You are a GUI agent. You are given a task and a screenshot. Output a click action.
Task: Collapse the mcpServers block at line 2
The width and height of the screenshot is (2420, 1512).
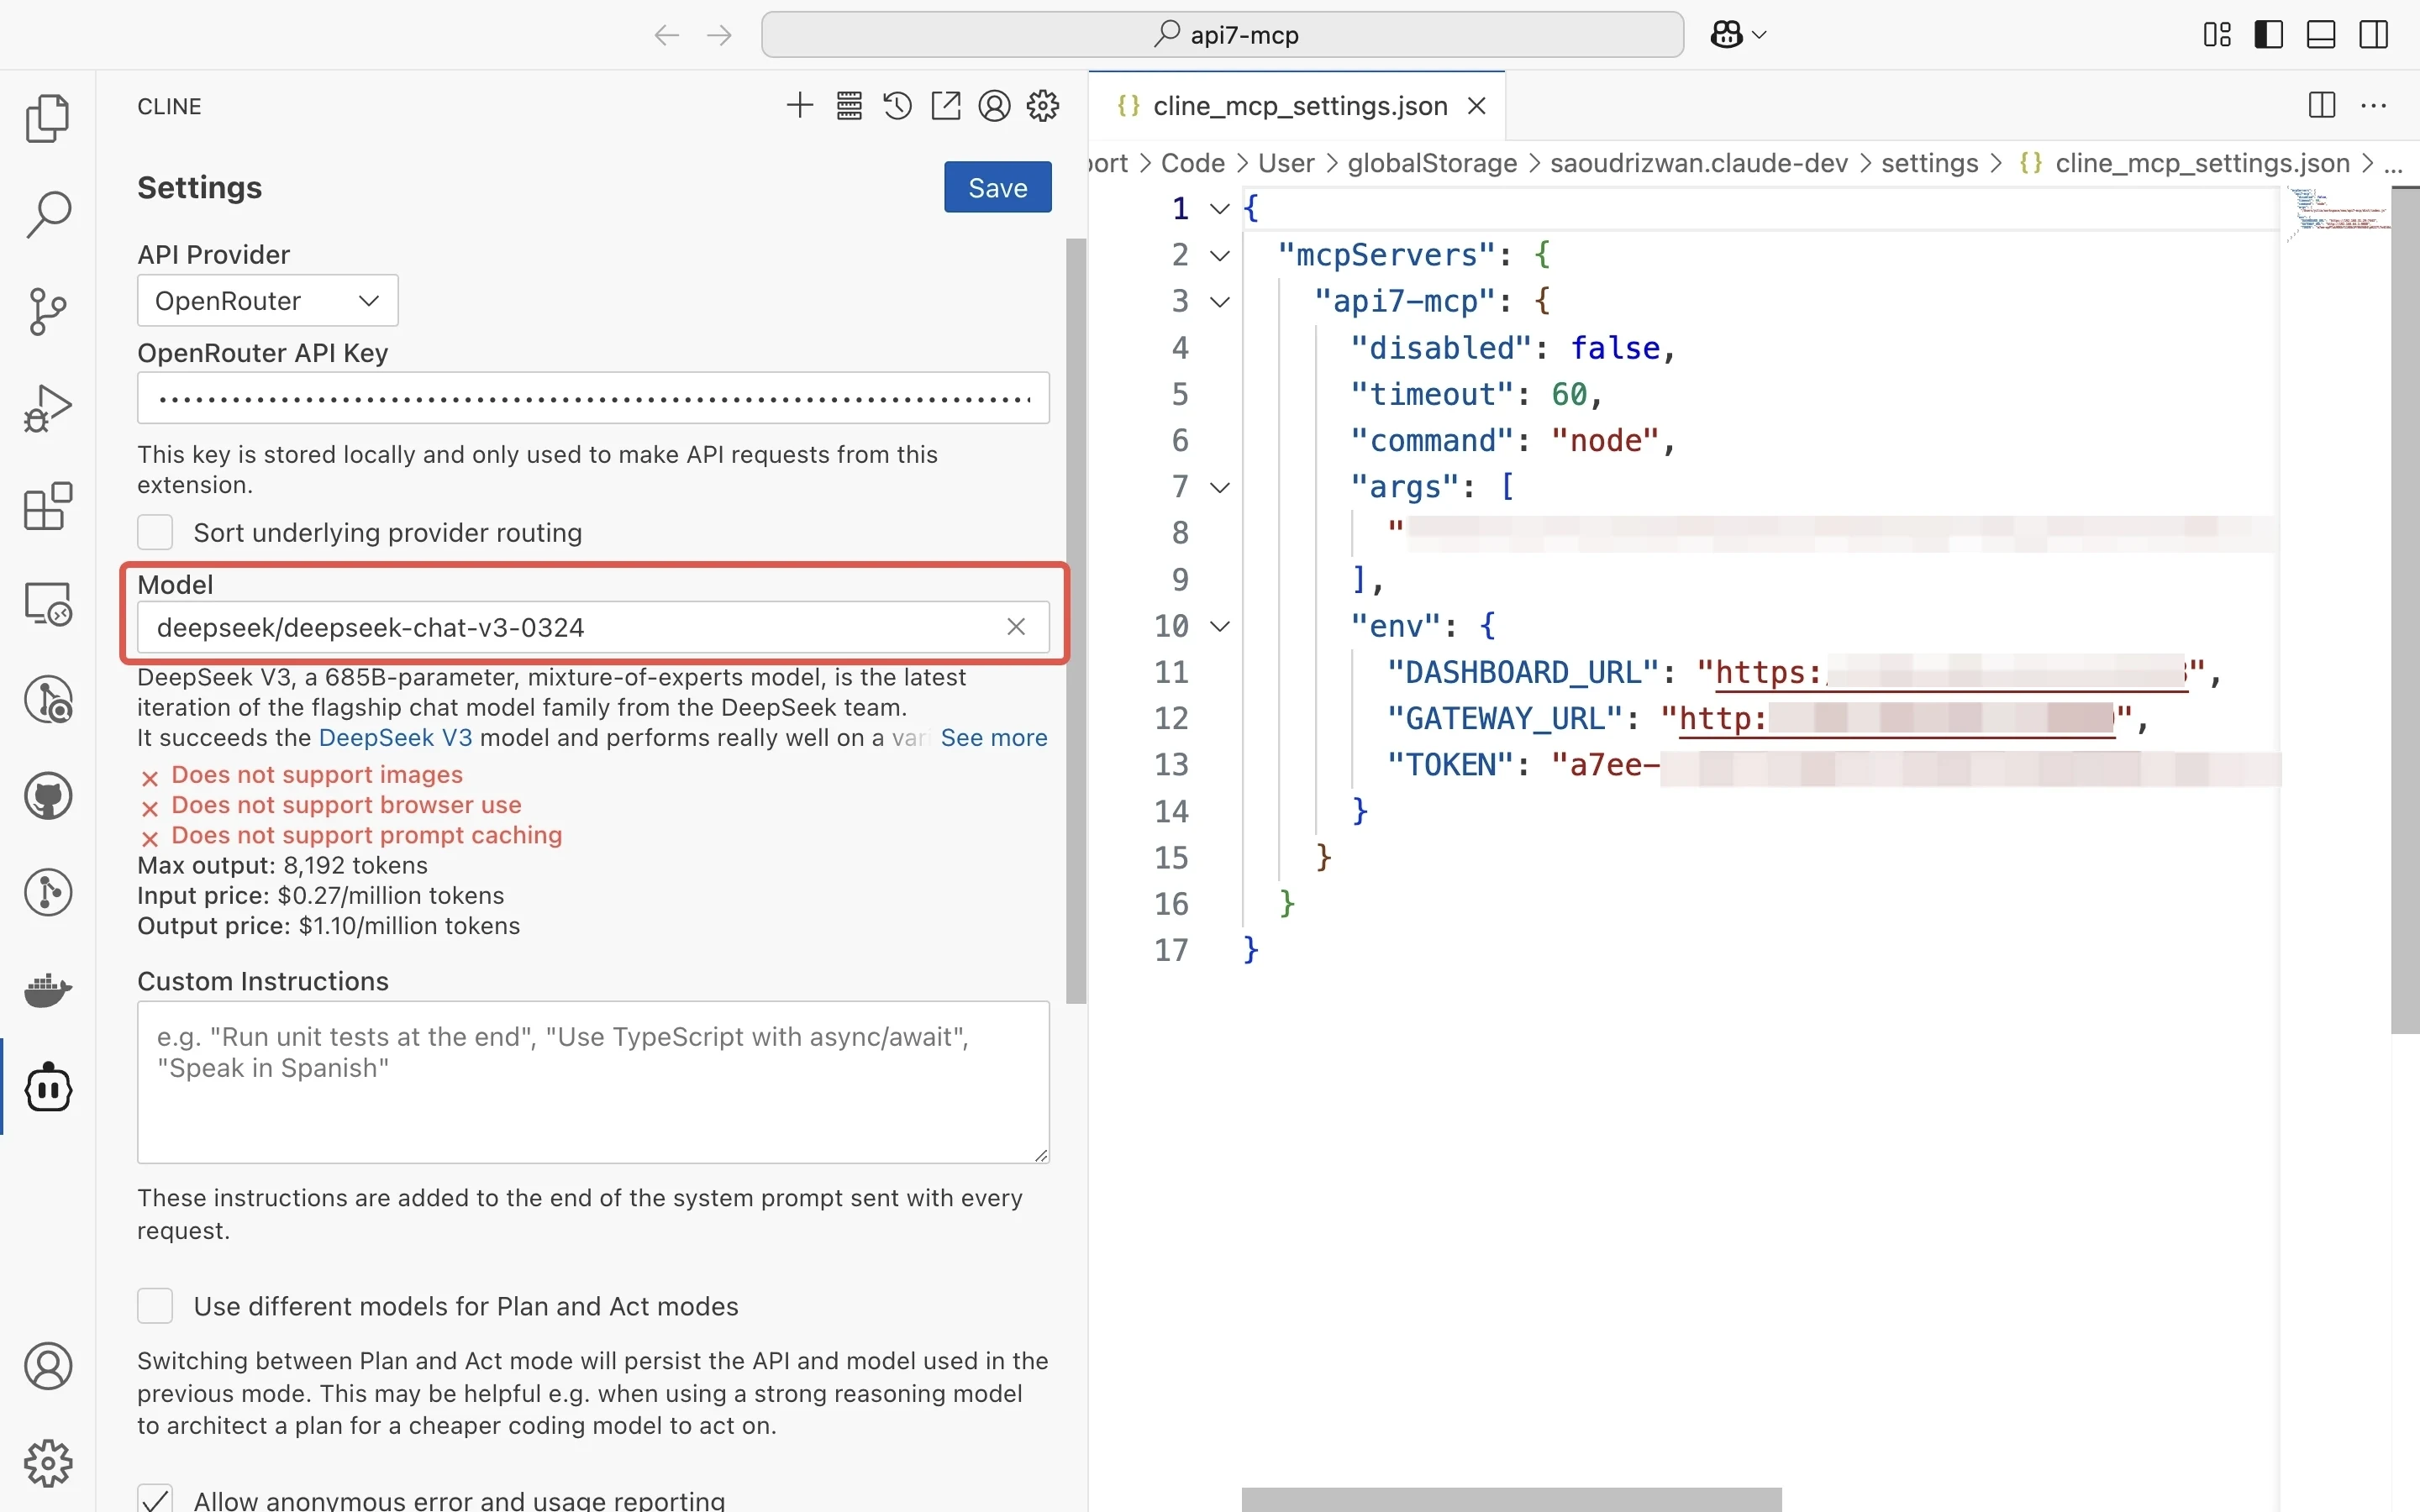click(1219, 256)
